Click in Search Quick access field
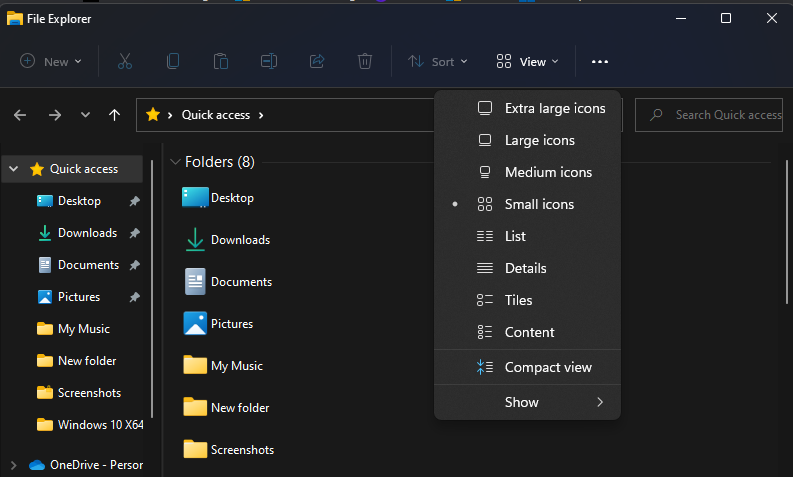This screenshot has height=477, width=793. pyautogui.click(x=709, y=115)
